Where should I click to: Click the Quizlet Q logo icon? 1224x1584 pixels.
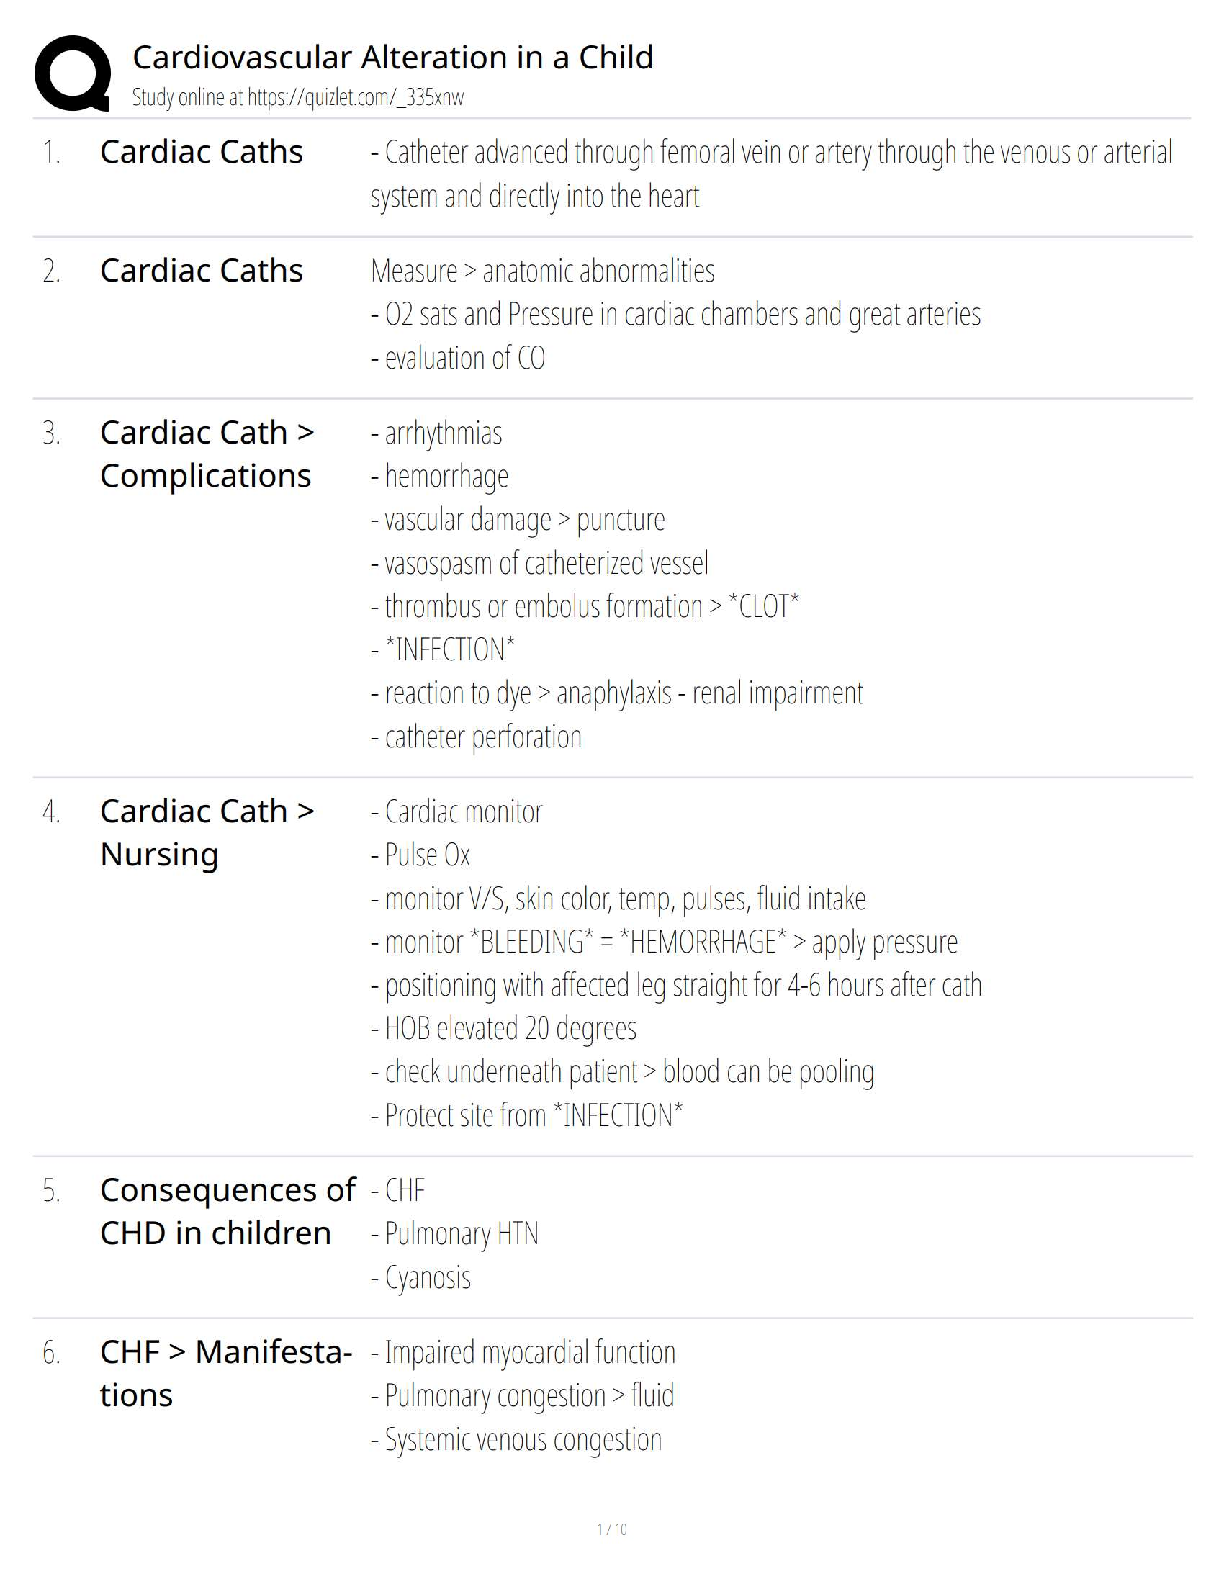72,73
